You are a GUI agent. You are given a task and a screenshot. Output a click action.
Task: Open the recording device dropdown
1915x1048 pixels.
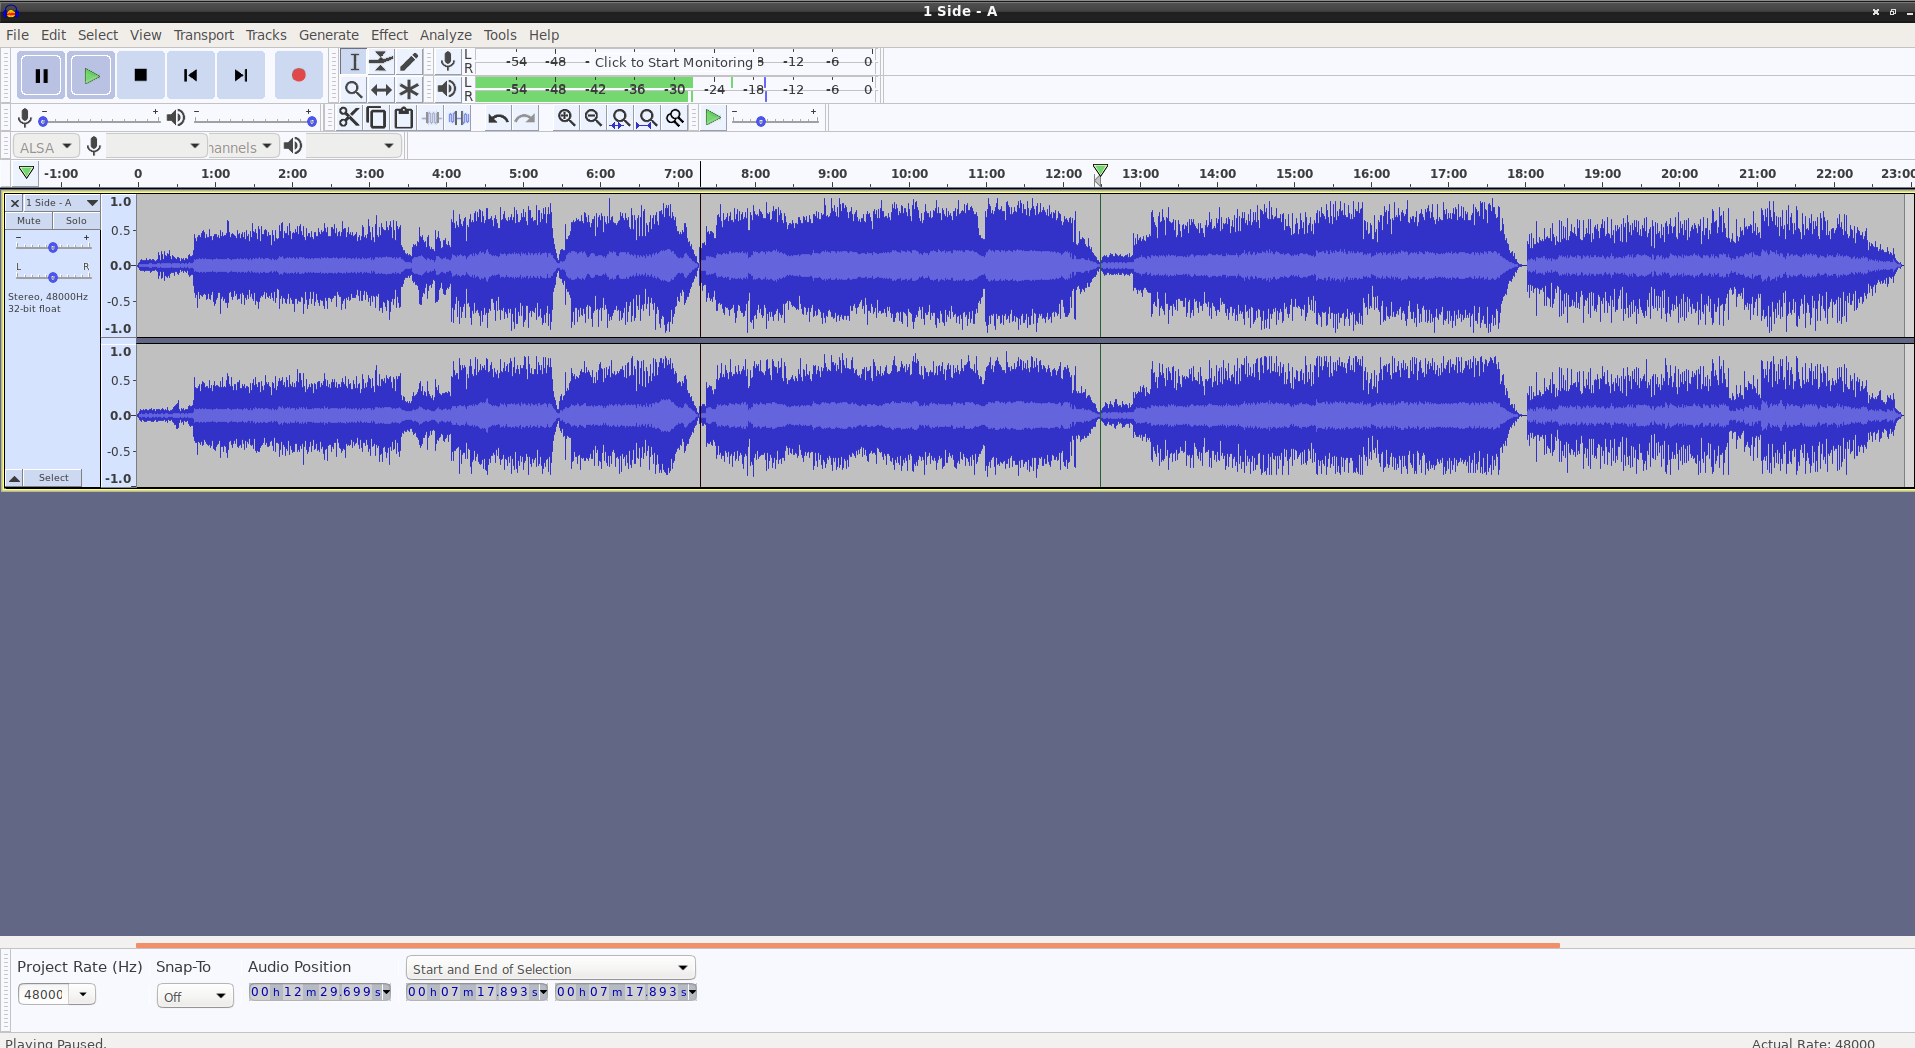coord(156,147)
